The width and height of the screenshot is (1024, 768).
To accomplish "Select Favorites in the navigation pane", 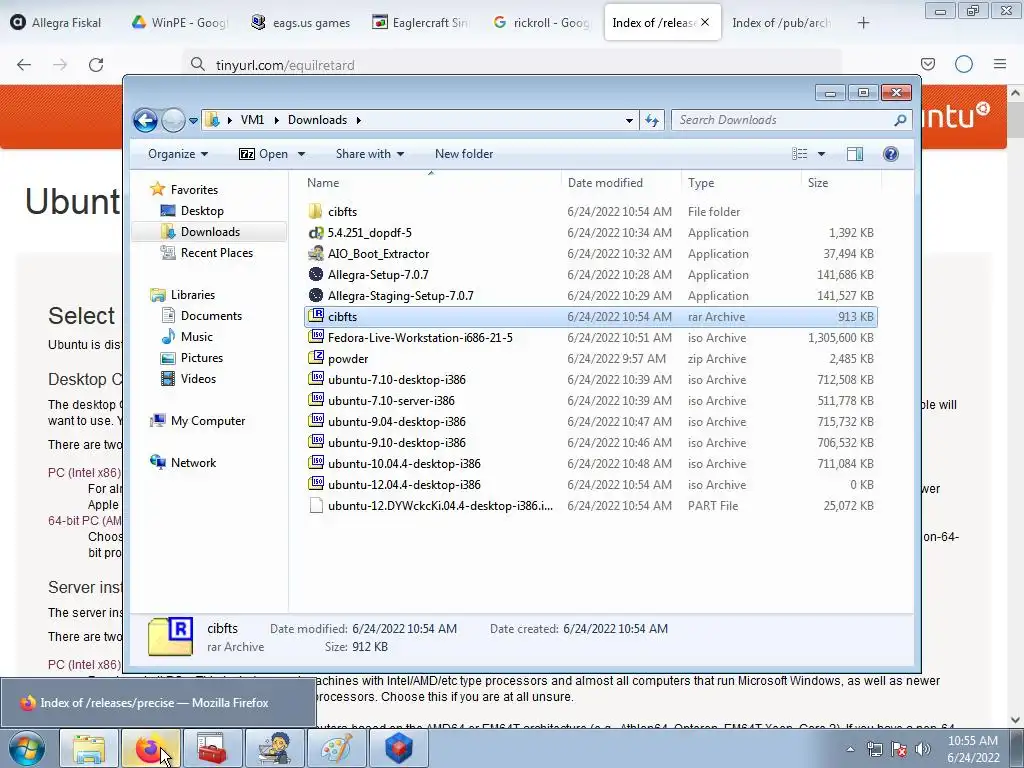I will [x=194, y=190].
